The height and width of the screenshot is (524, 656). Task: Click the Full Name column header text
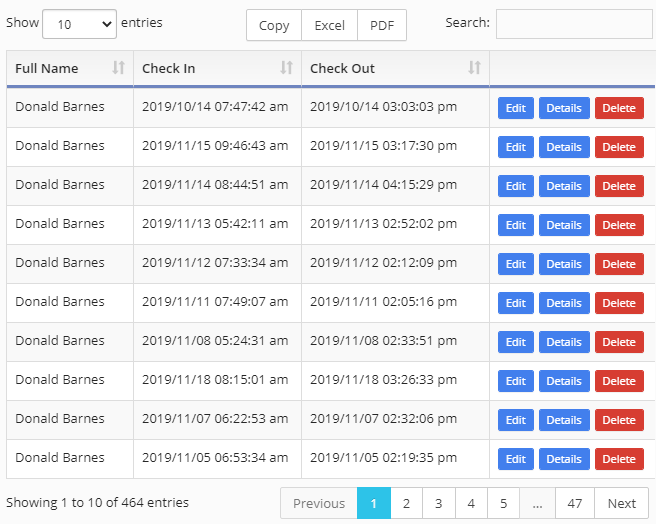pyautogui.click(x=47, y=68)
